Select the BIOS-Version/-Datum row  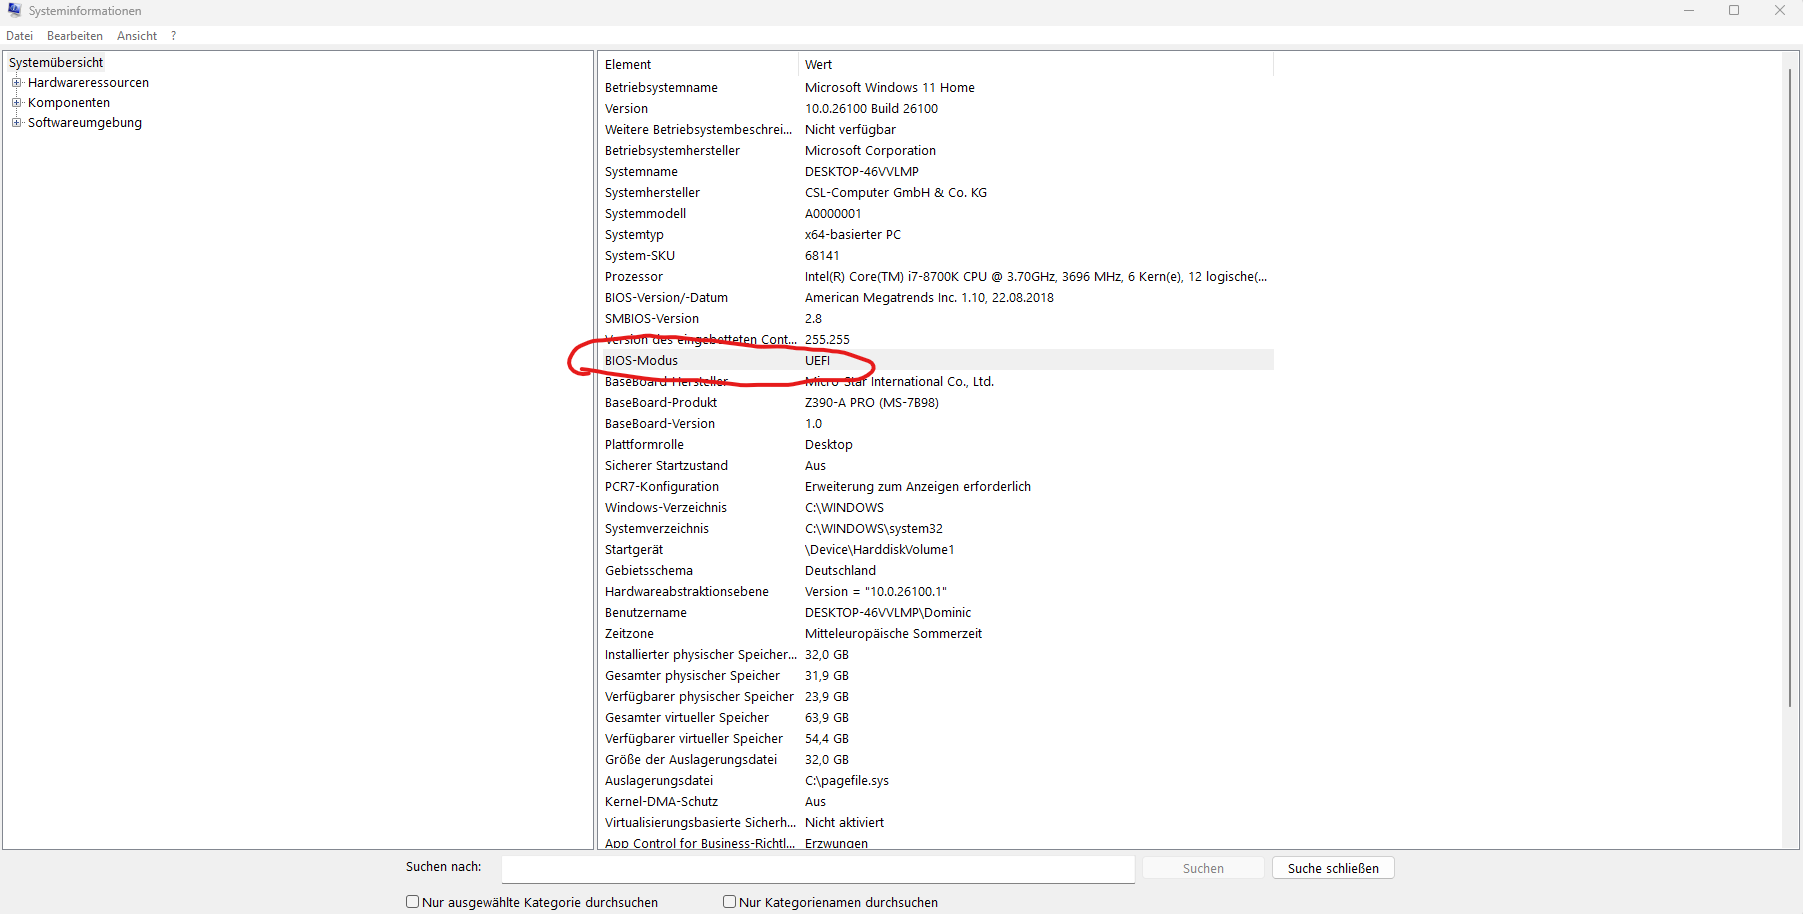pos(936,298)
